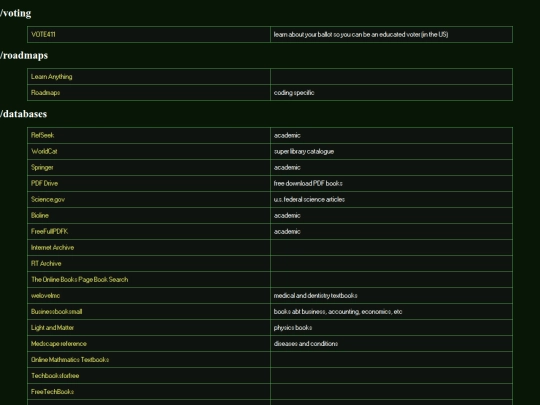Open the Light and Matter link
Viewport: 540px width, 405px height.
52,328
